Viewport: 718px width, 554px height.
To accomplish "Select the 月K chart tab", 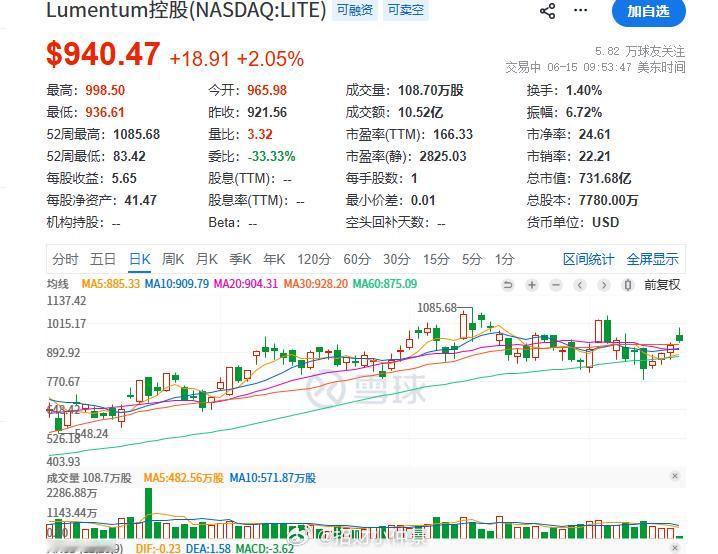I will pyautogui.click(x=207, y=260).
